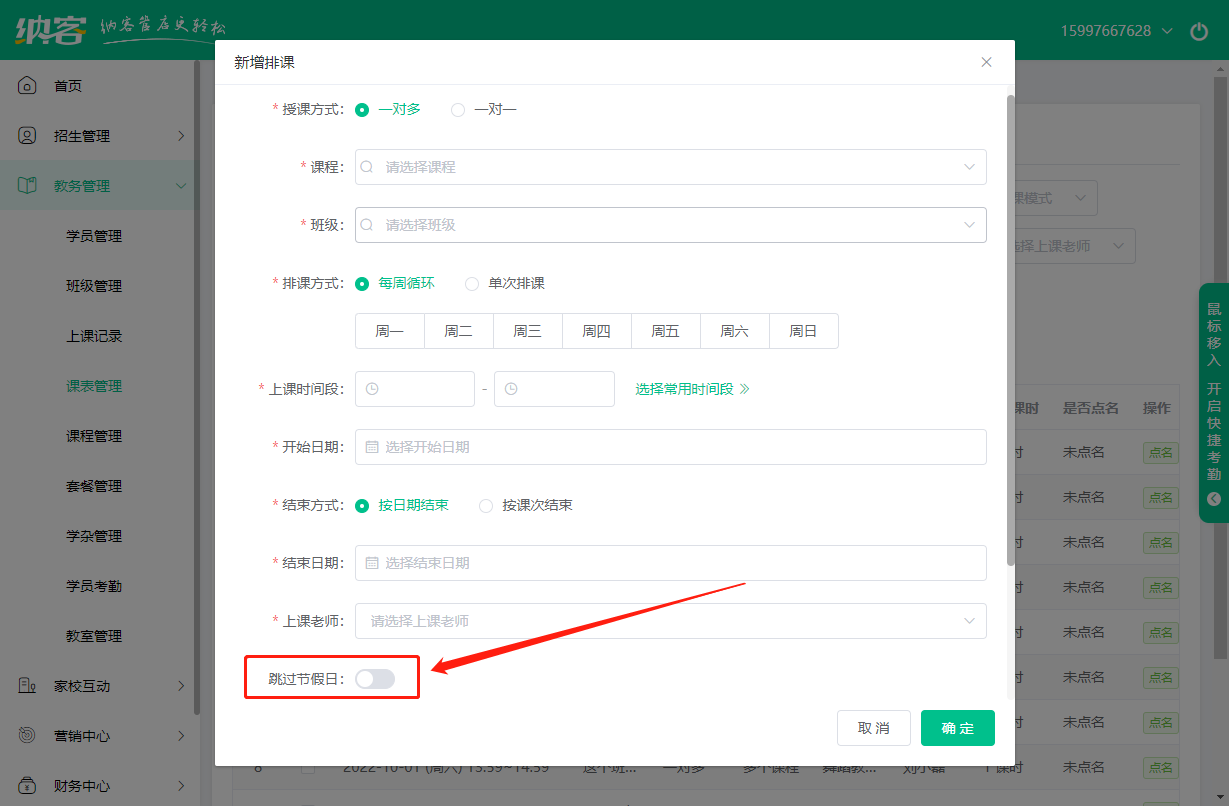Click the arrow icon on quick attendance panel

(1214, 498)
